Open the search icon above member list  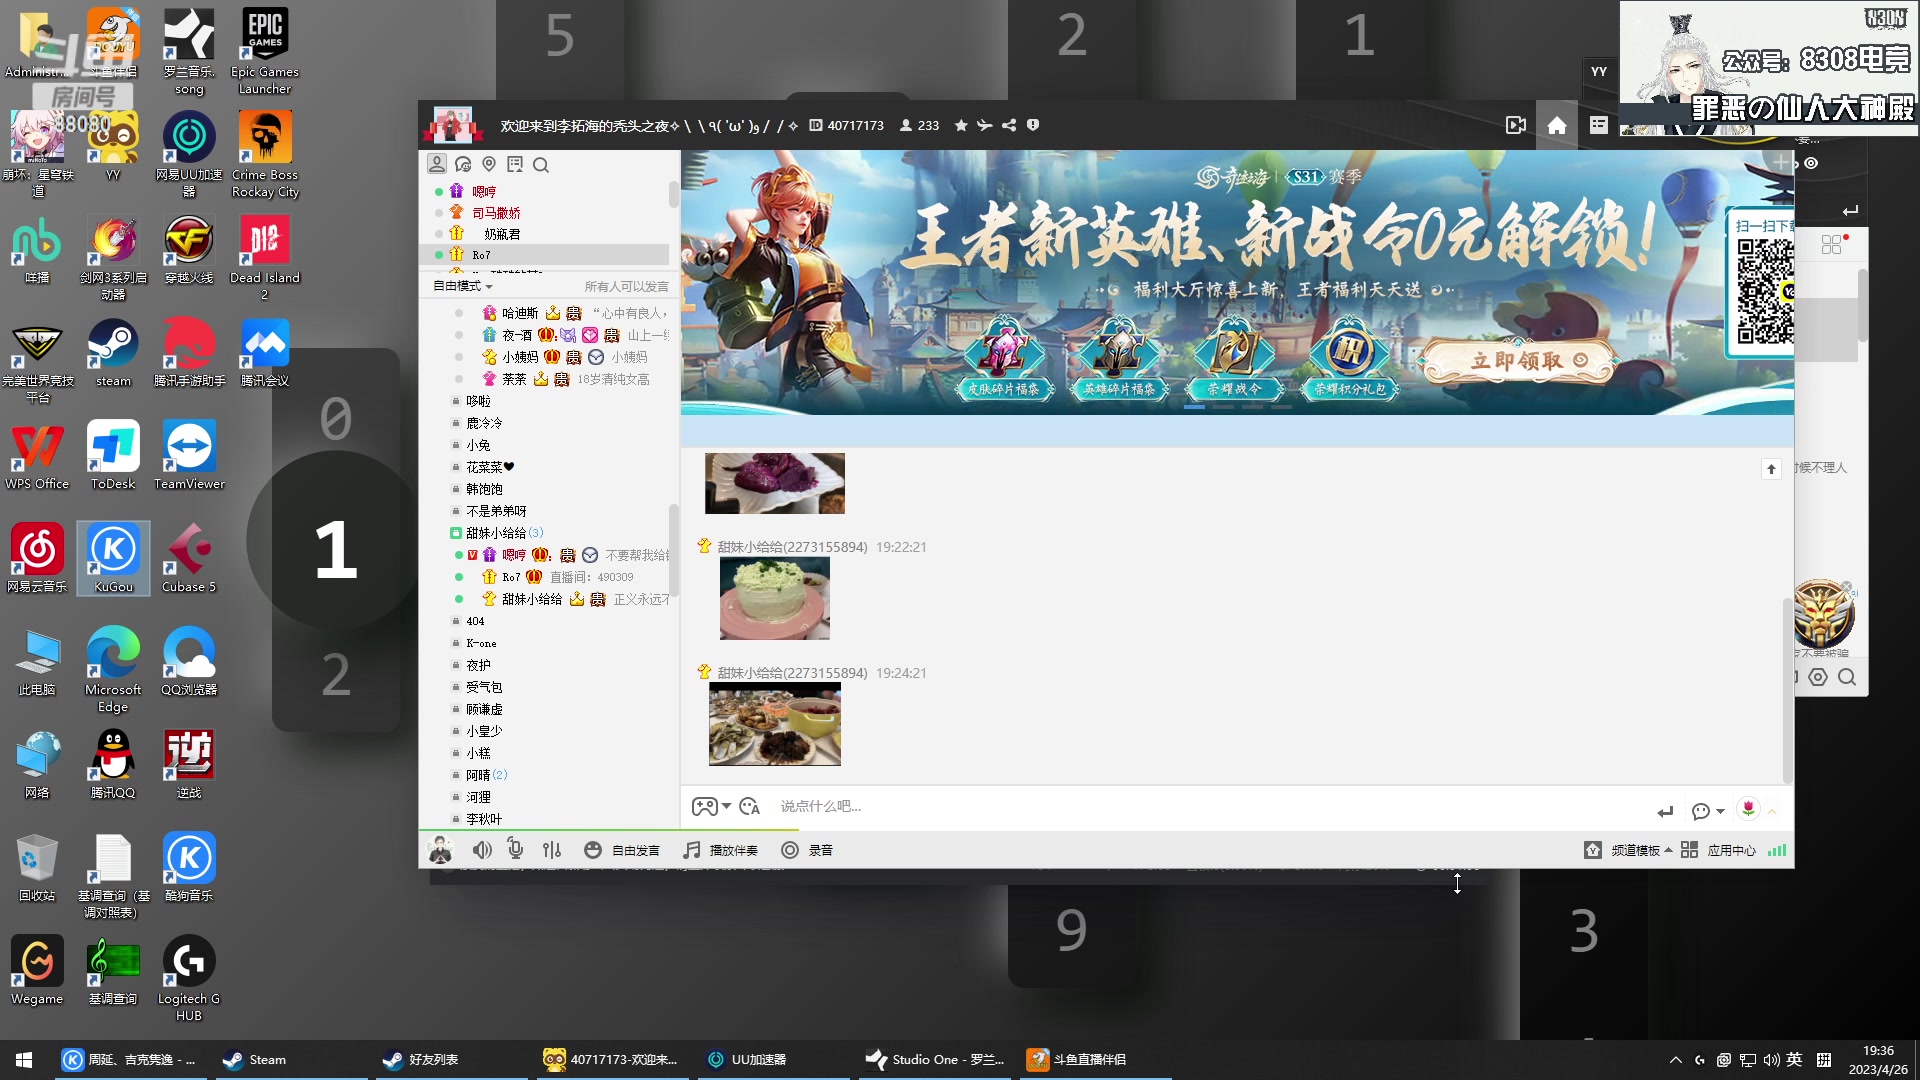point(541,164)
